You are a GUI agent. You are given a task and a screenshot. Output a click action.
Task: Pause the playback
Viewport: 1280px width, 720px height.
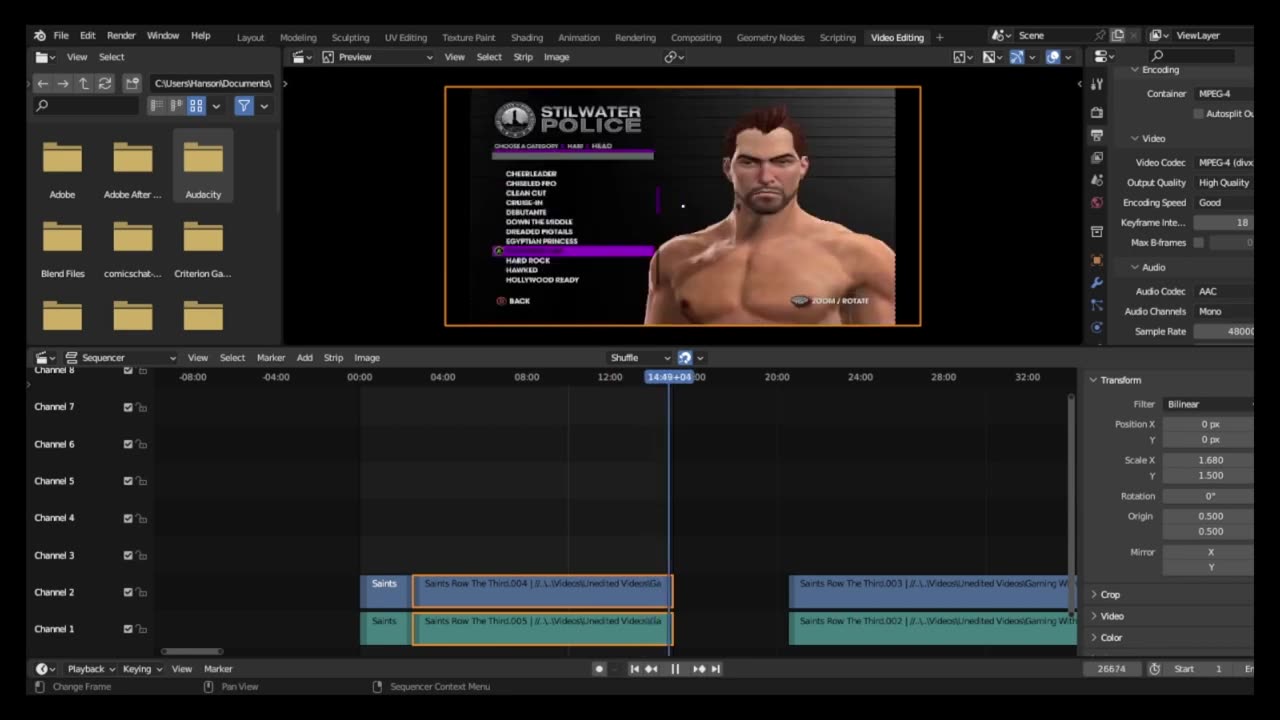(675, 669)
